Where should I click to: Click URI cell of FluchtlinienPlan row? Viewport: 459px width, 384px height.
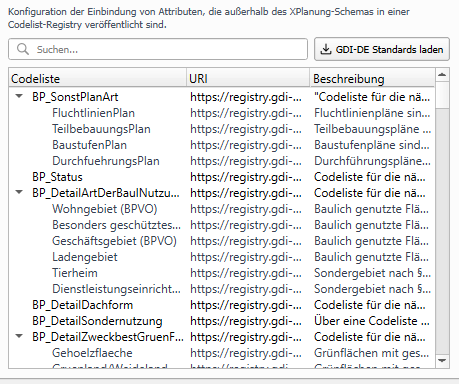(246, 113)
